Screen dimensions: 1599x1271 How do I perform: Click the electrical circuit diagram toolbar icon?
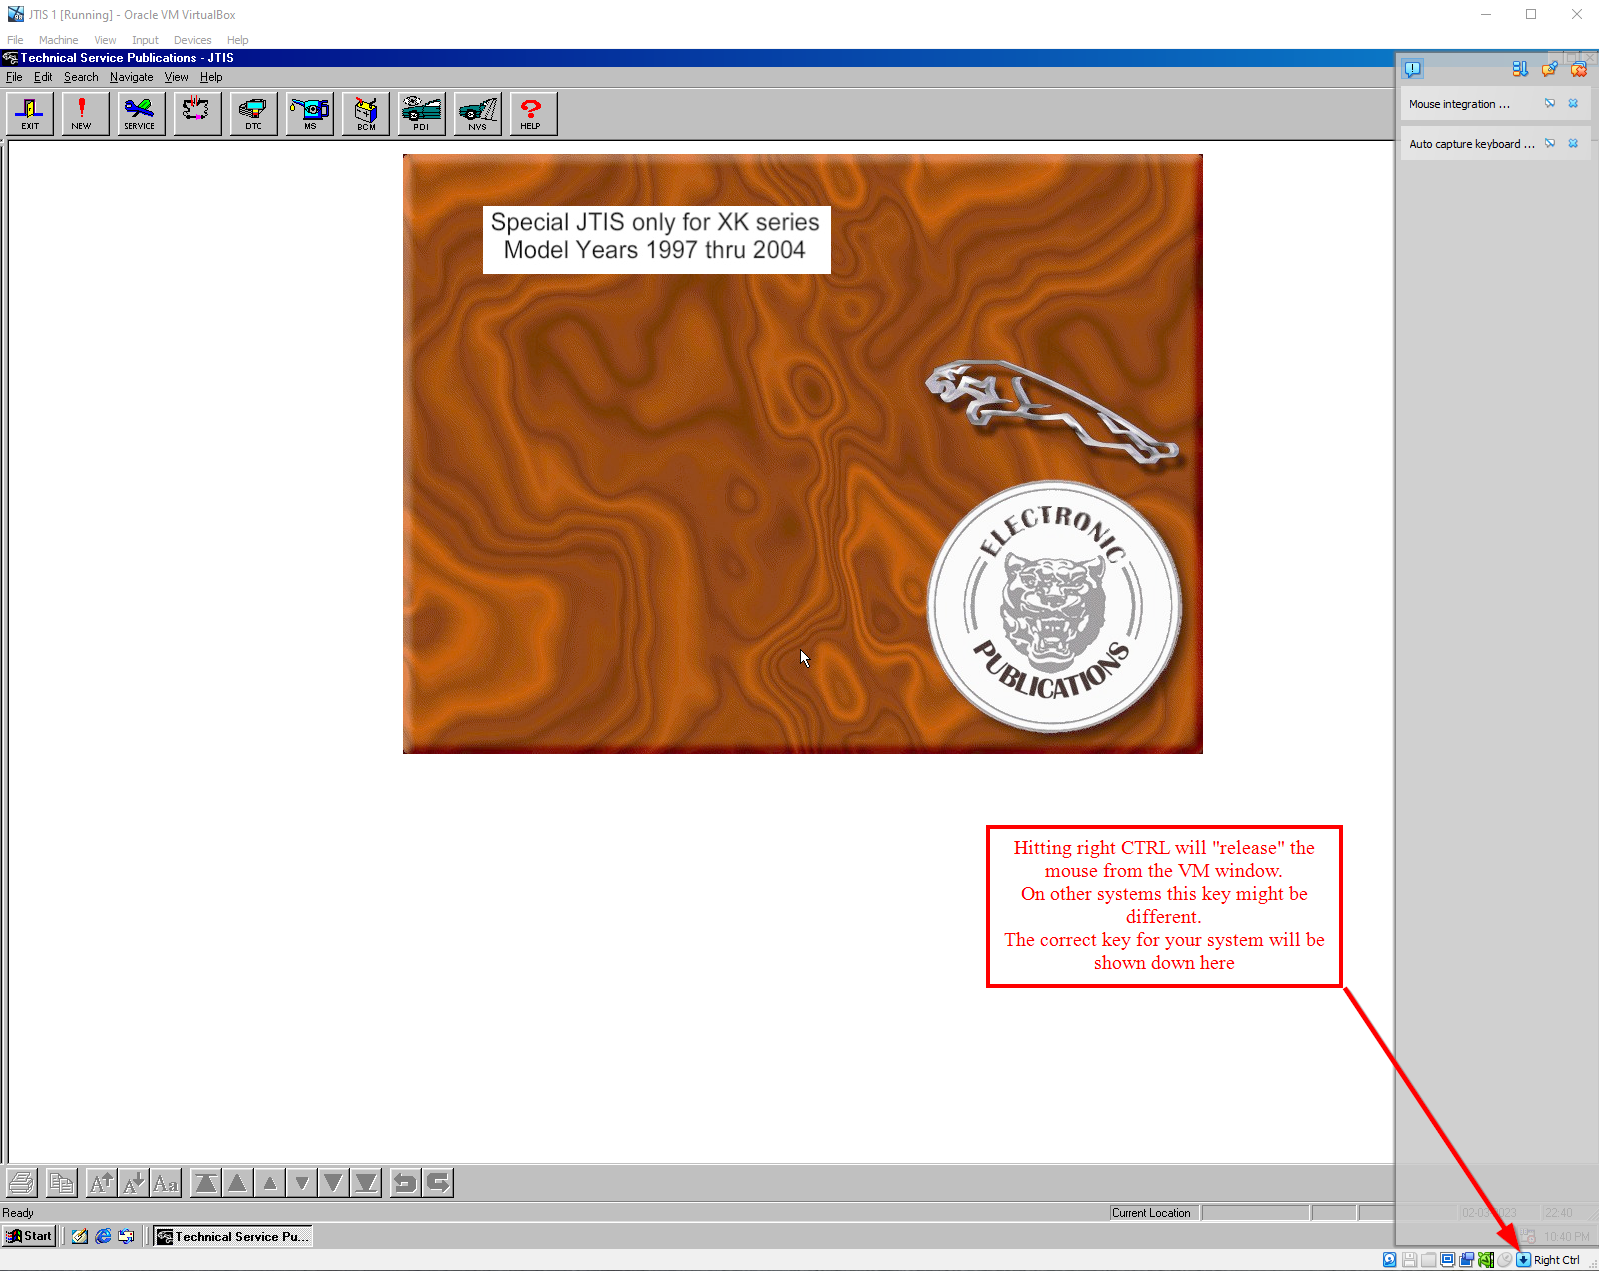coord(197,113)
